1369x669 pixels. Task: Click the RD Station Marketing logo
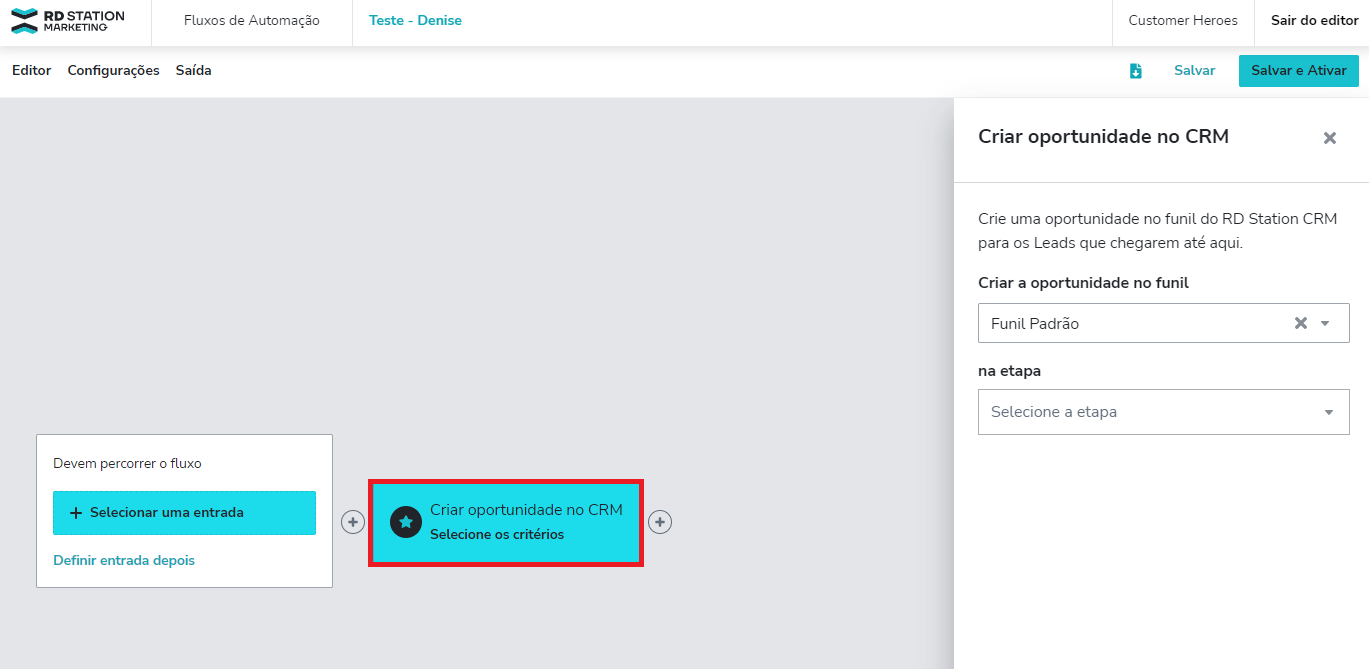(x=68, y=21)
